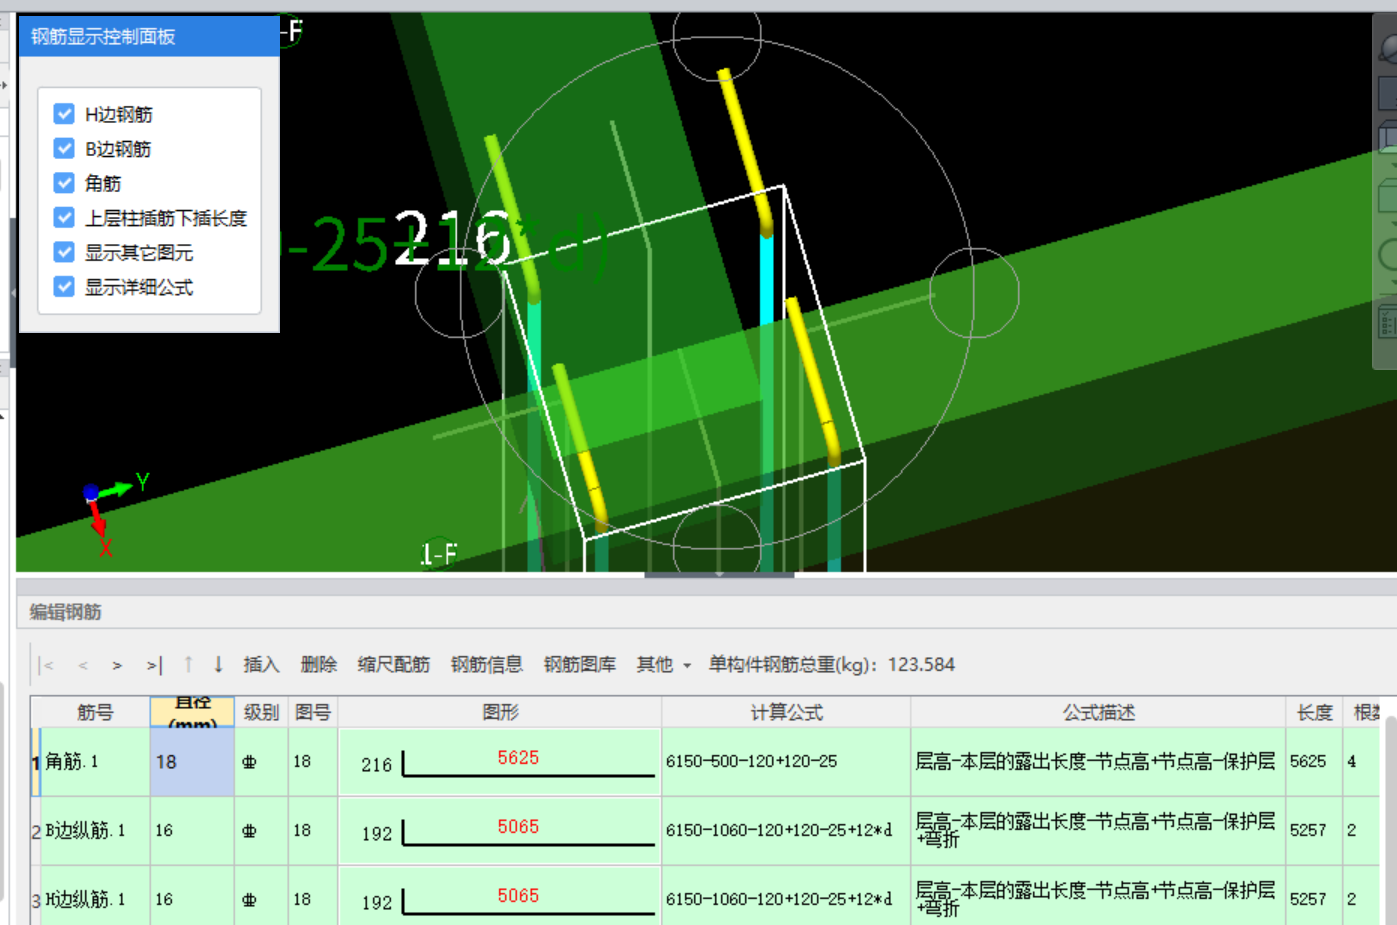The width and height of the screenshot is (1397, 925).
Task: Click the formula description in 角筋.1 row
Action: pyautogui.click(x=1096, y=762)
